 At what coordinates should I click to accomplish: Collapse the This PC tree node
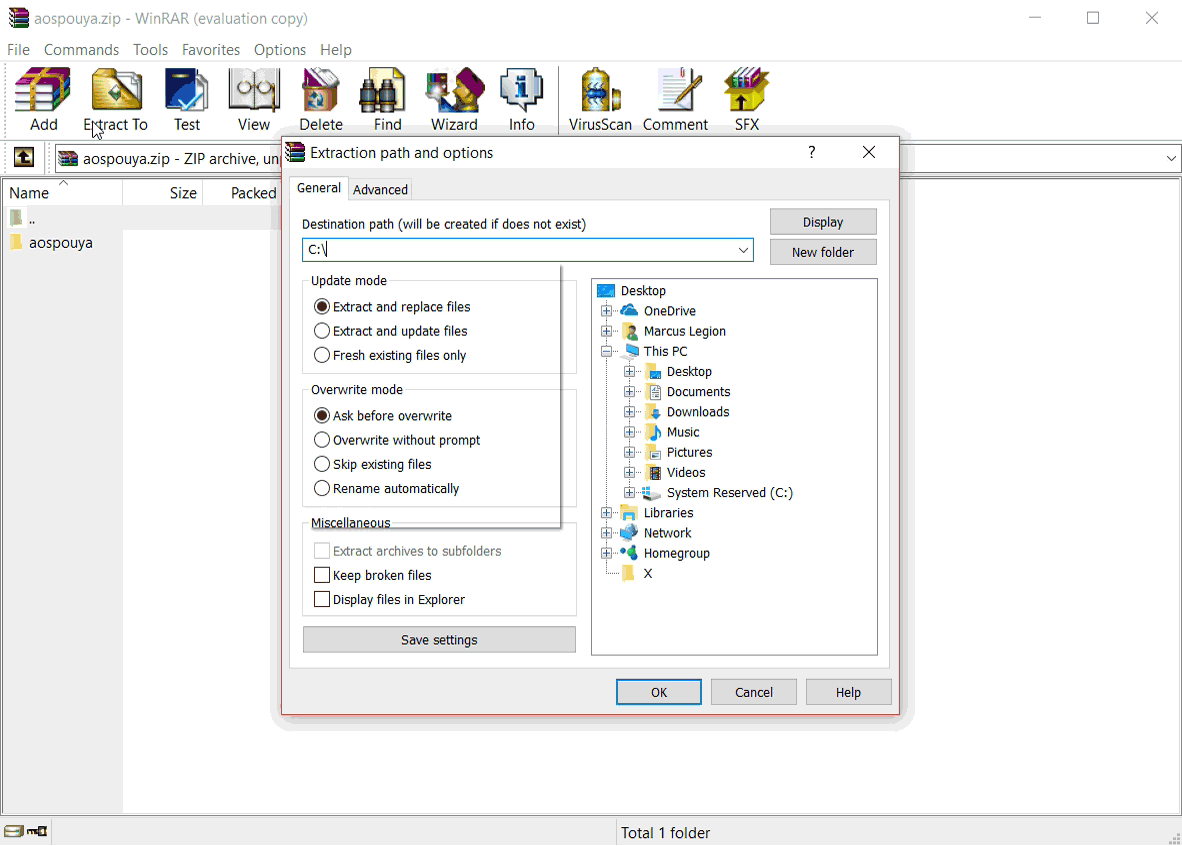click(x=606, y=351)
